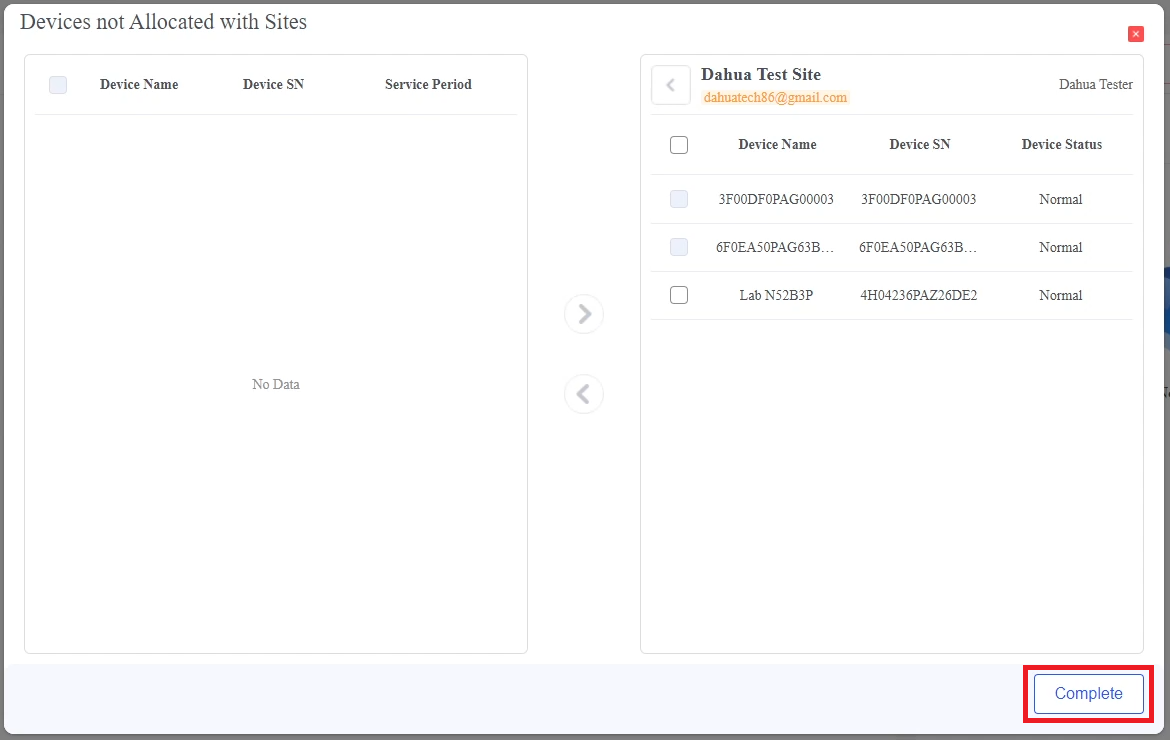This screenshot has width=1170, height=740.
Task: Click the Dahua Tester user label
Action: click(x=1095, y=85)
